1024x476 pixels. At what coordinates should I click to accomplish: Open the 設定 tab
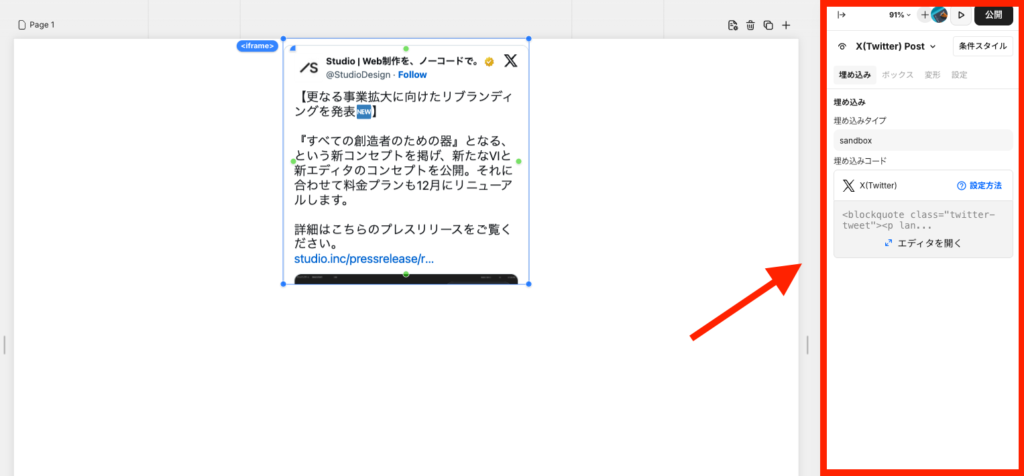point(959,75)
